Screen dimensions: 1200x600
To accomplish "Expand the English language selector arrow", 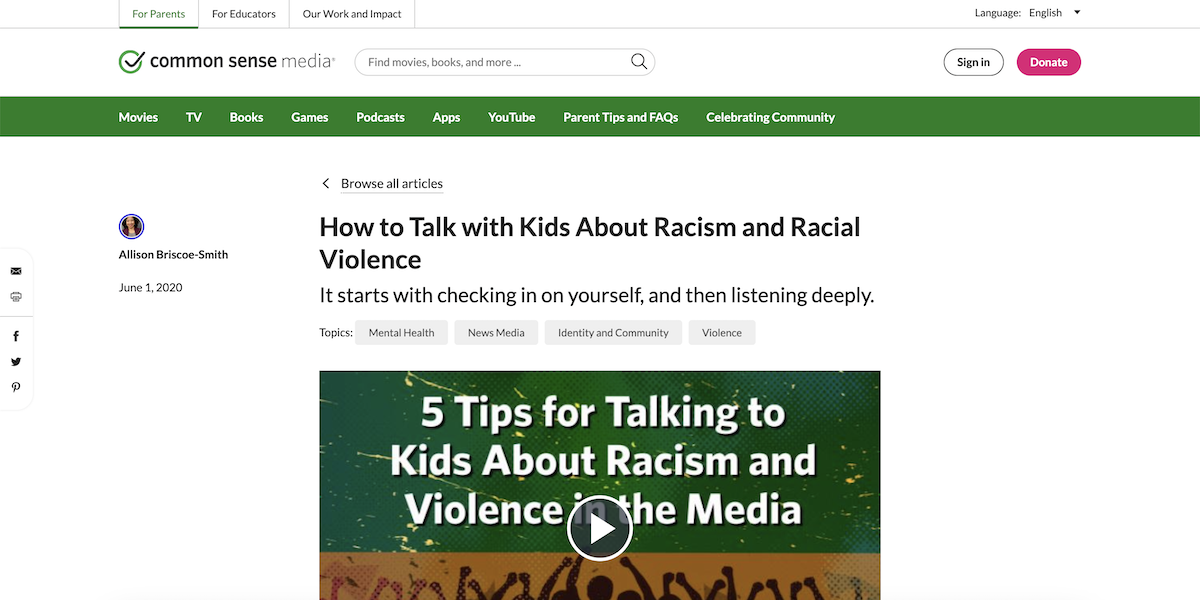I will click(x=1077, y=13).
